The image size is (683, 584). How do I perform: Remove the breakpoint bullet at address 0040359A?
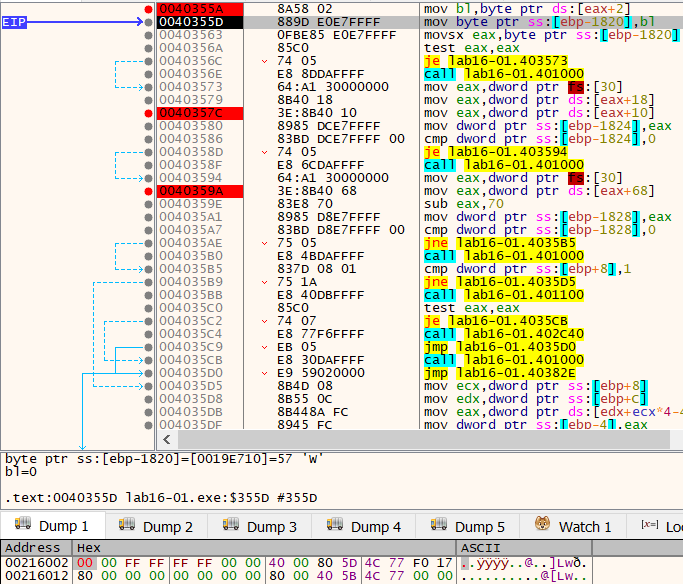(x=149, y=190)
